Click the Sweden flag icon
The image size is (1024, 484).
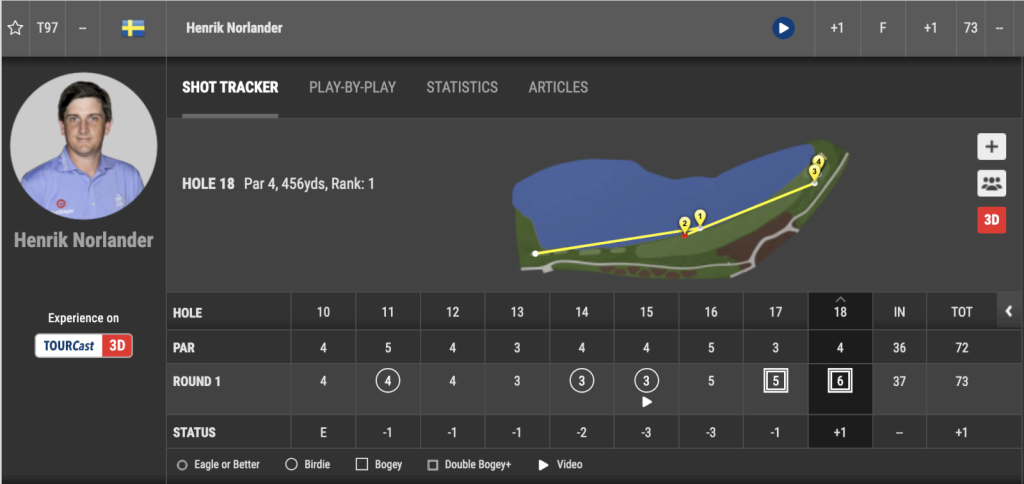pyautogui.click(x=133, y=28)
